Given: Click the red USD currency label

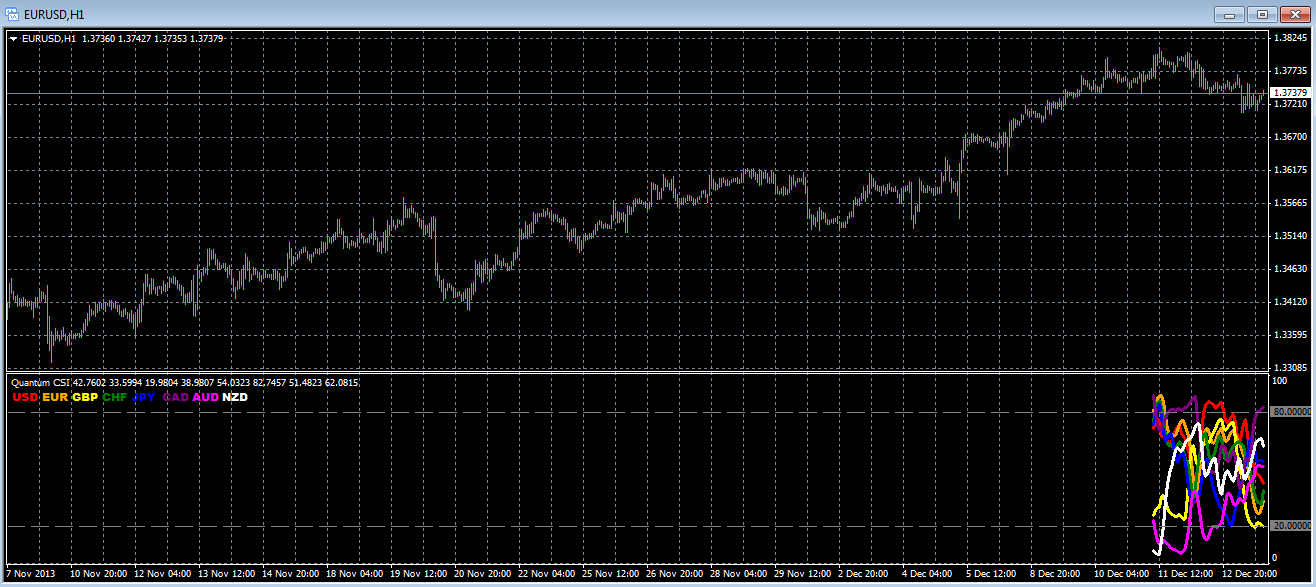Looking at the screenshot, I should pyautogui.click(x=25, y=397).
